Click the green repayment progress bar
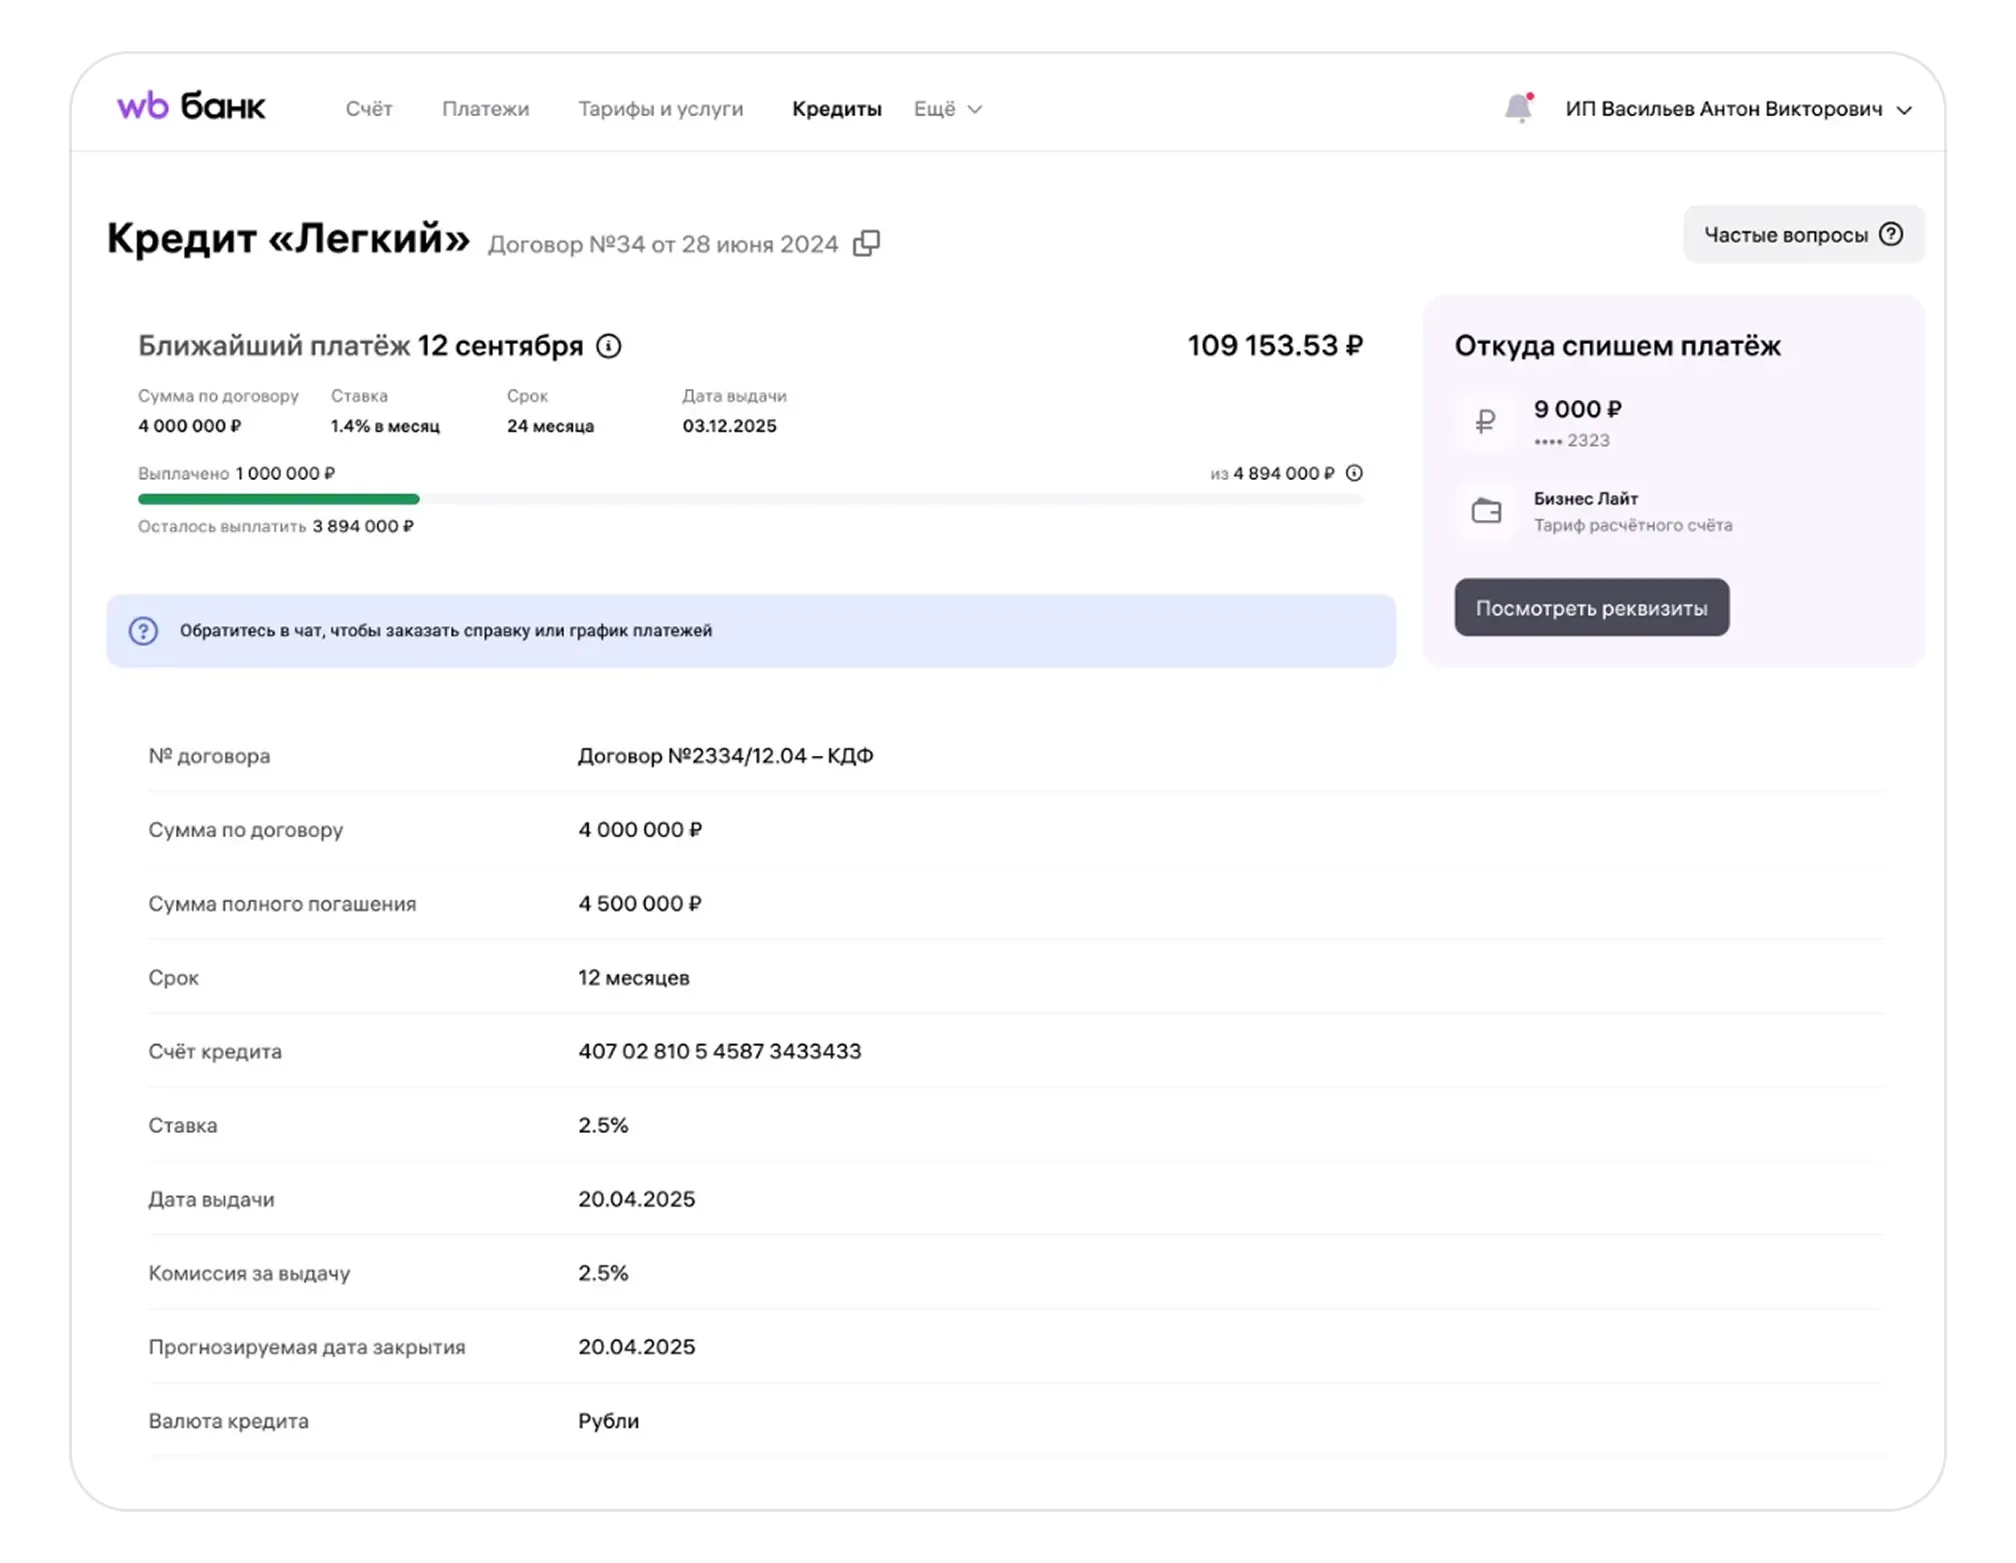Viewport: 2016px width, 1563px height. point(279,498)
